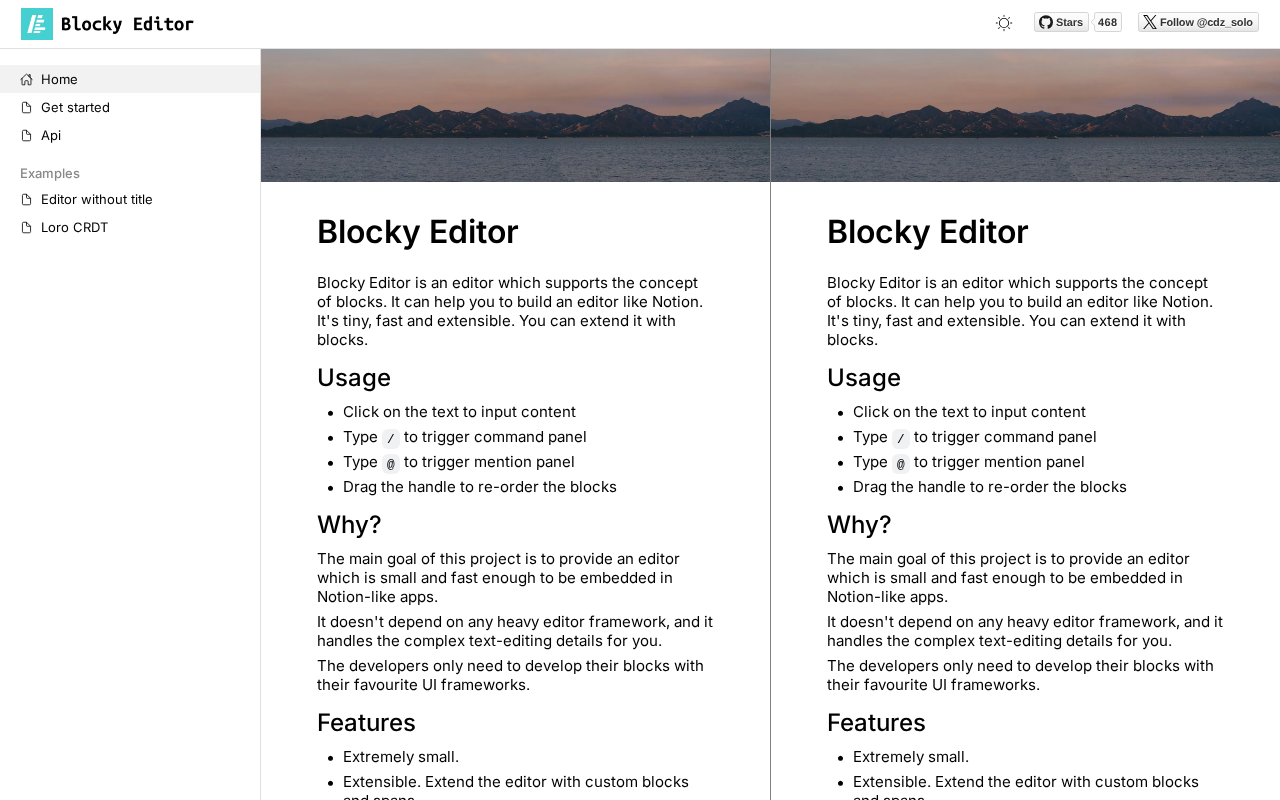This screenshot has width=1280, height=800.
Task: Click the left editor cover image
Action: pyautogui.click(x=515, y=115)
